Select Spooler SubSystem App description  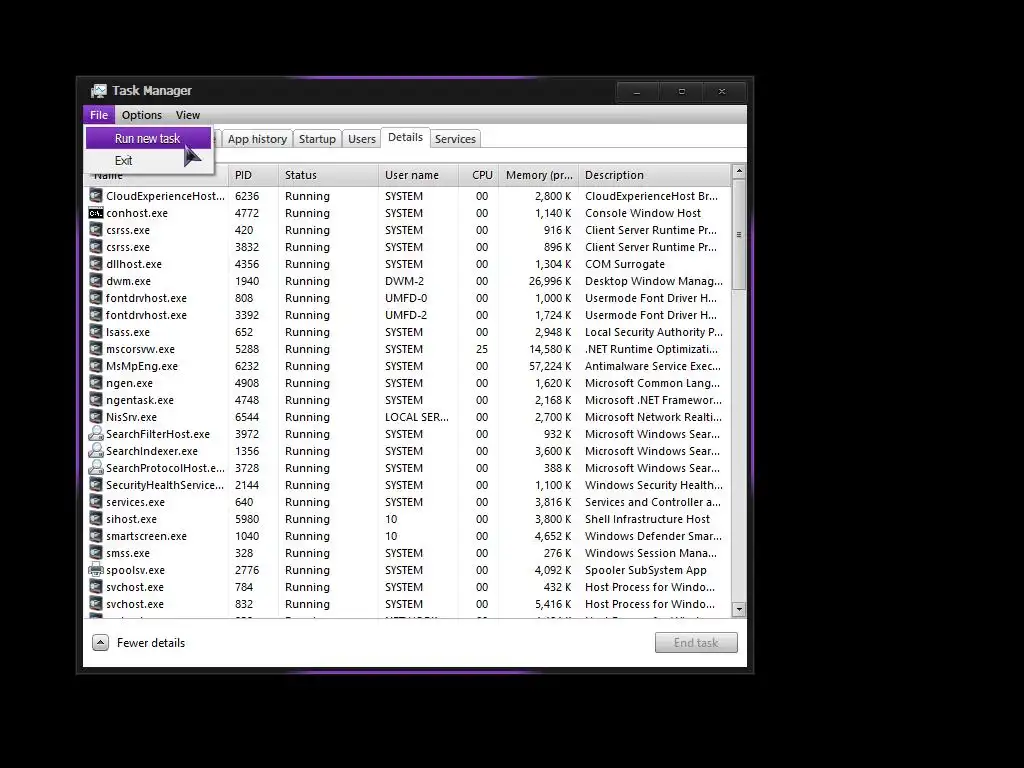click(x=646, y=569)
